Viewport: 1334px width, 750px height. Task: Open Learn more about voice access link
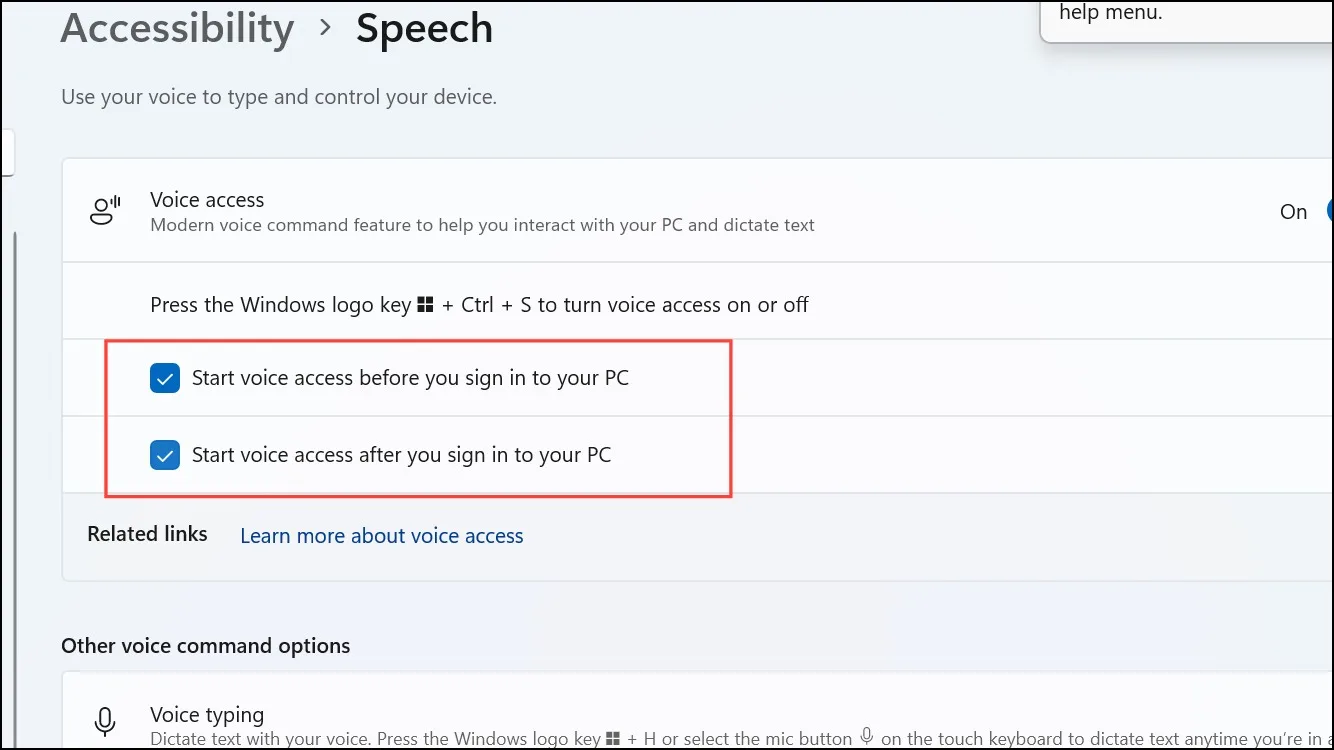(x=382, y=536)
